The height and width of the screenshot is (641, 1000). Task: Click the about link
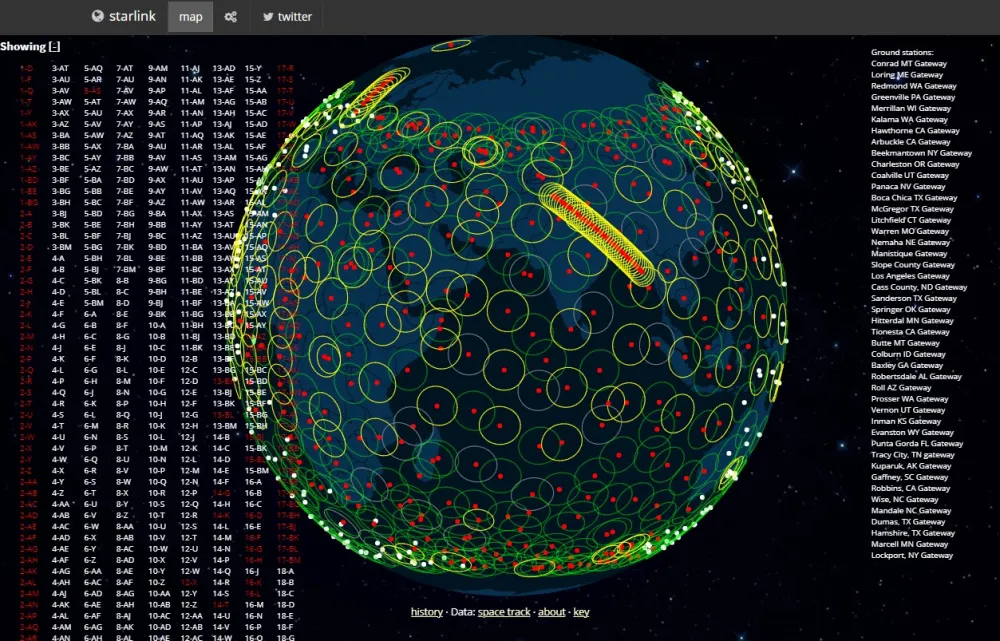tap(551, 612)
